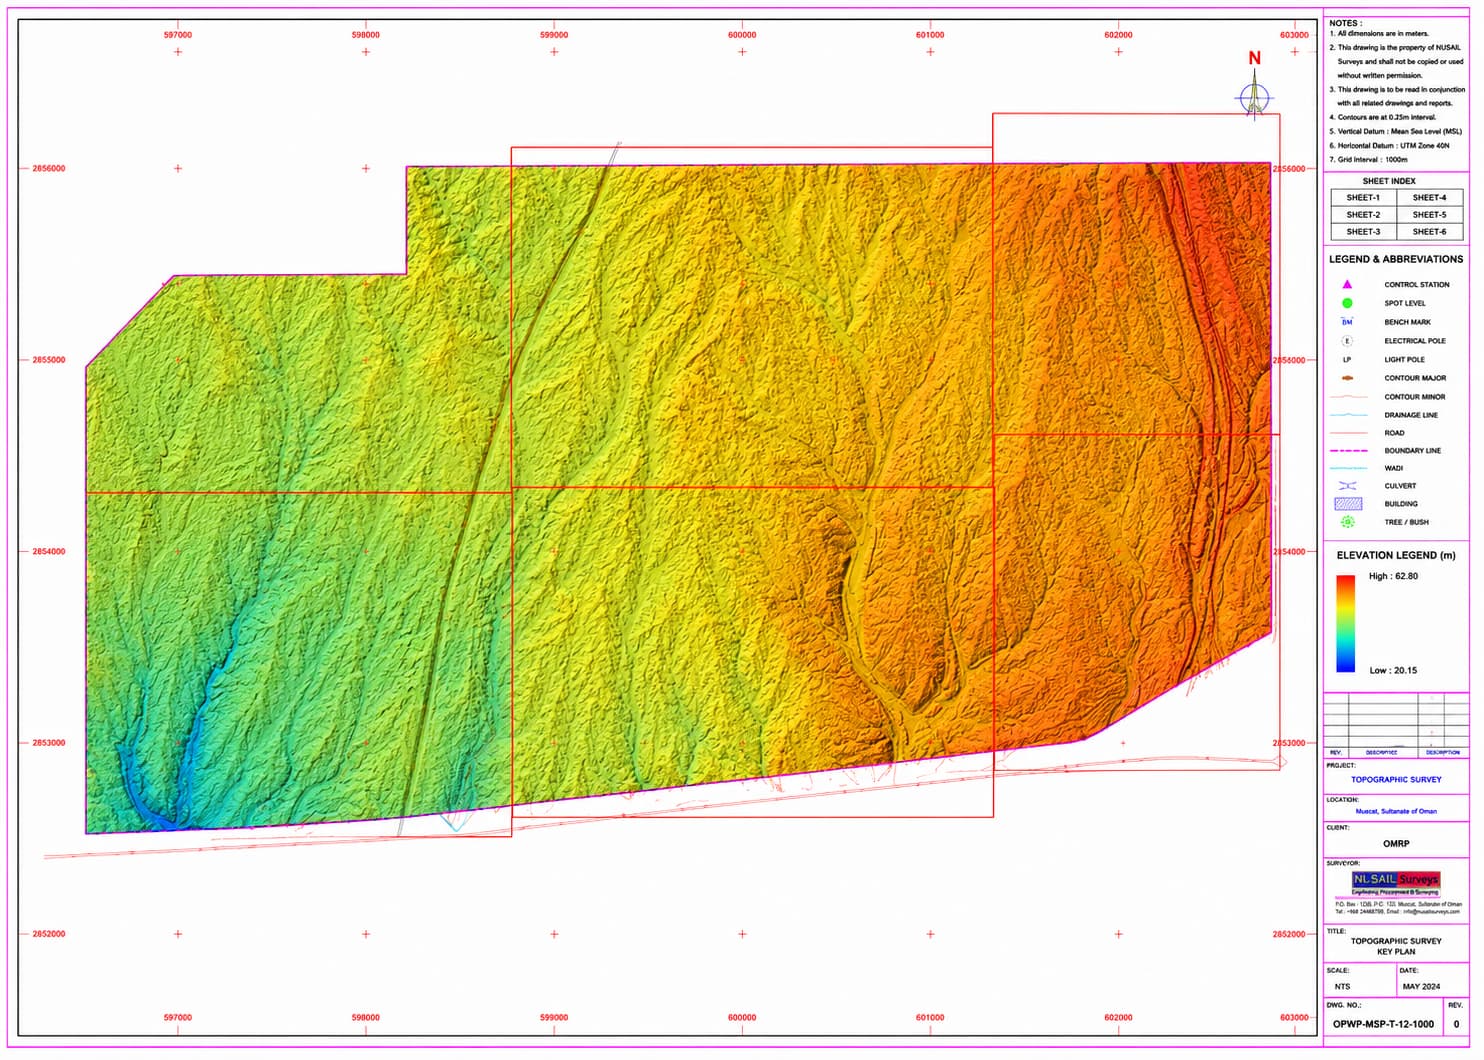Click the Wadi line sample in legend
The width and height of the screenshot is (1484, 1060).
click(x=1349, y=468)
